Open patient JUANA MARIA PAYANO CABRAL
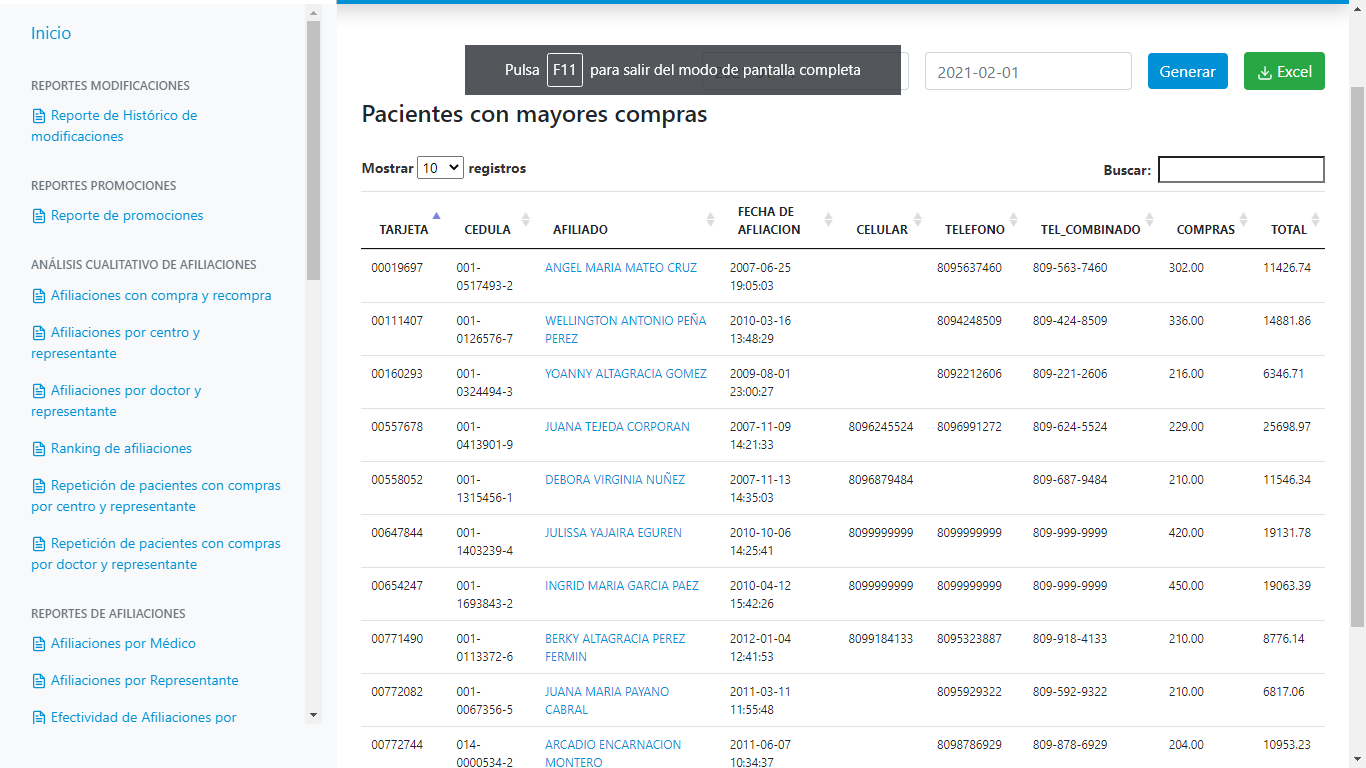Screen dimensions: 1366x768 [607, 701]
